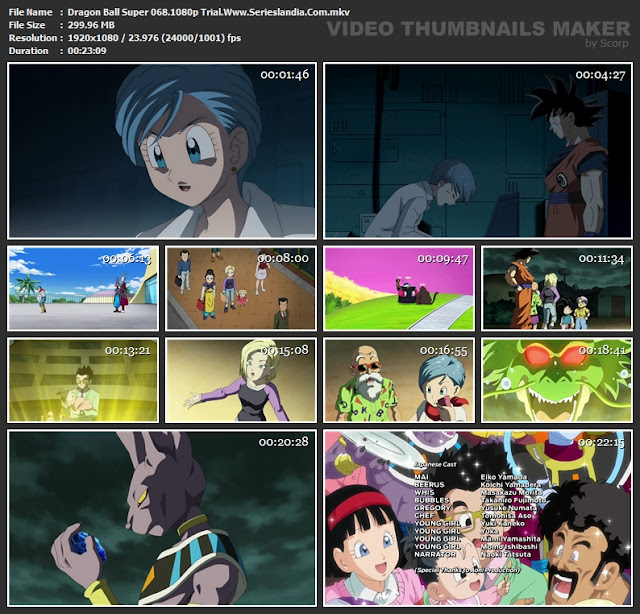This screenshot has height=614, width=640.
Task: Click the 'WHIS' cast credit line
Action: [424, 492]
